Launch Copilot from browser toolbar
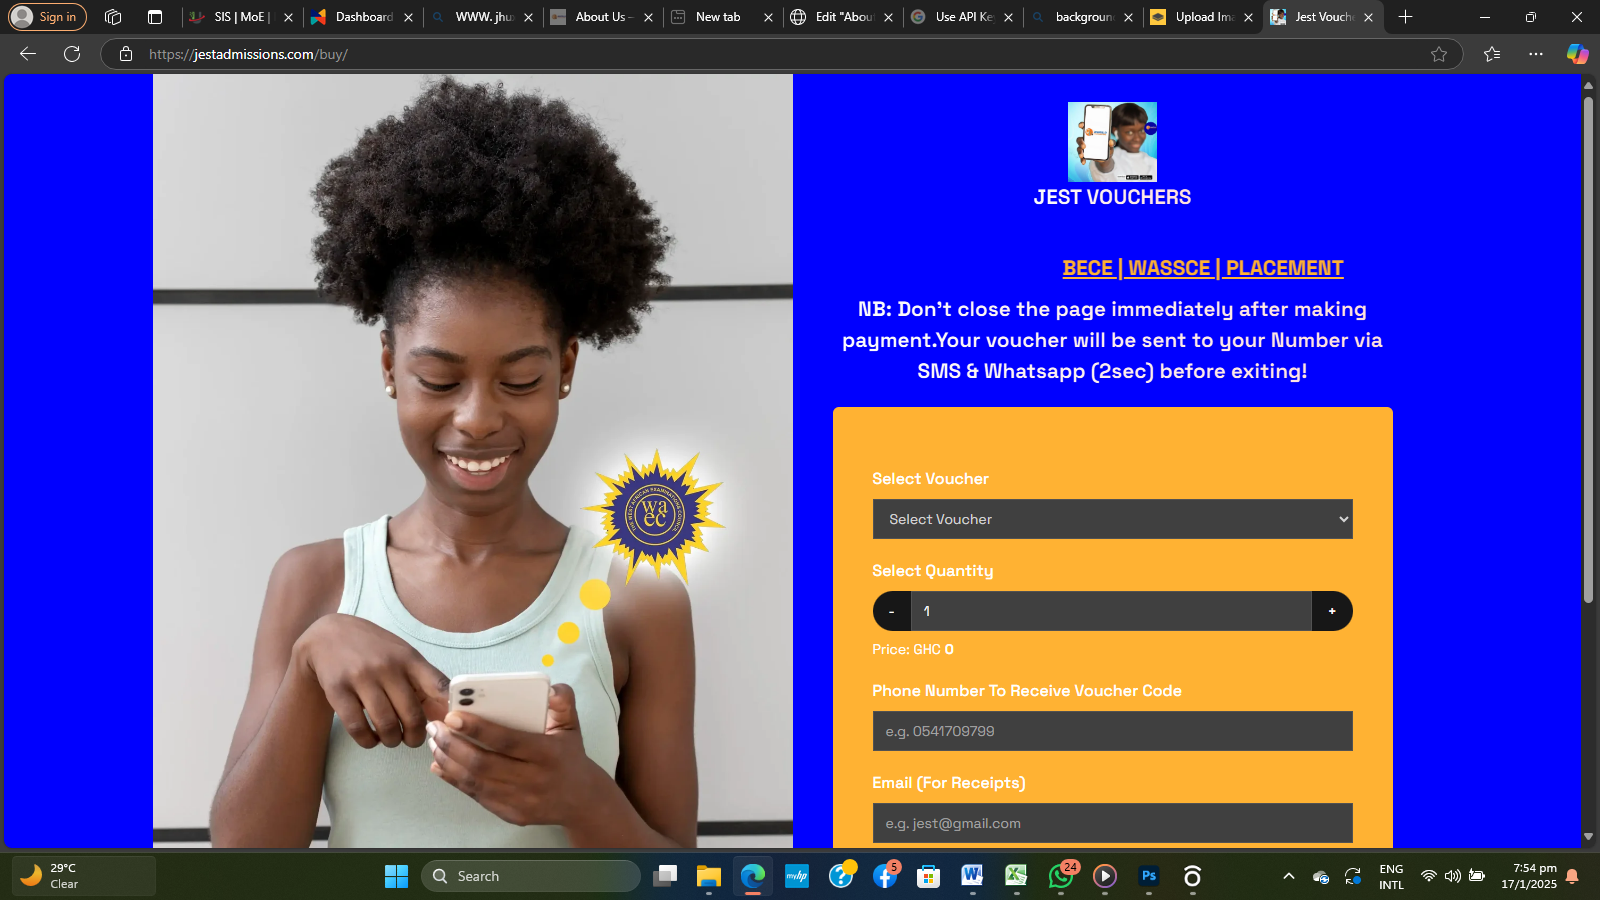This screenshot has height=900, width=1600. coord(1578,54)
